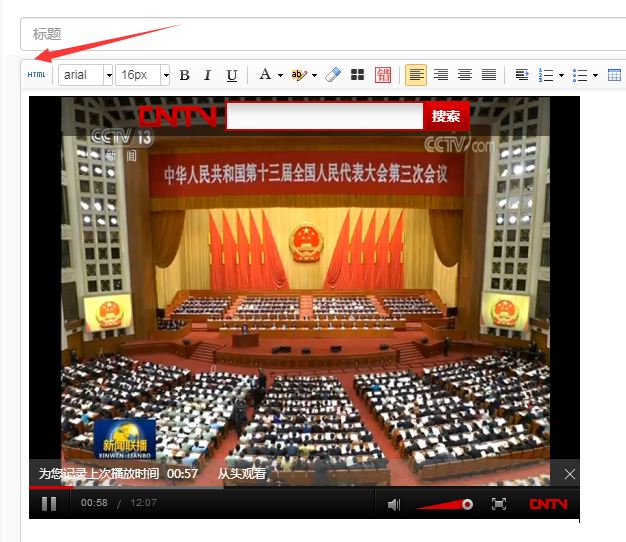Click the red Chinese character icon
Viewport: 626px width, 542px height.
(383, 75)
